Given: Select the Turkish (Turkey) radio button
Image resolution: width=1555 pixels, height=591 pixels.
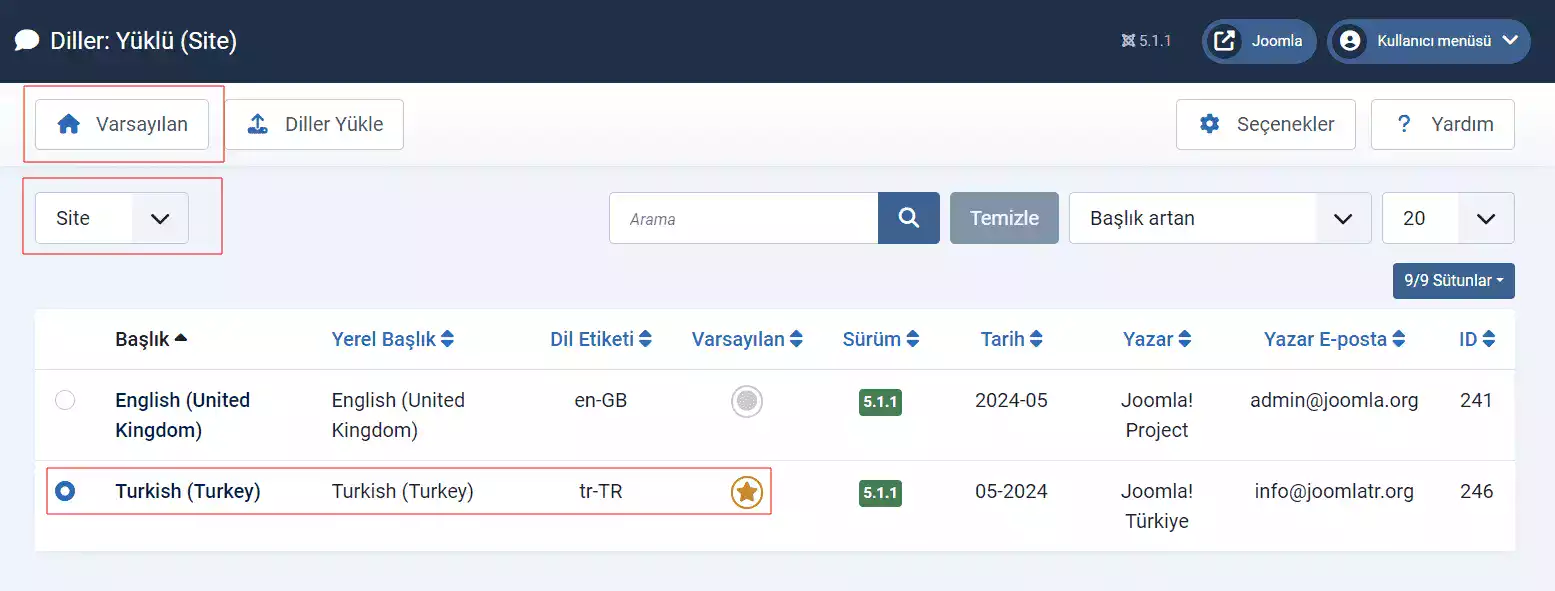Looking at the screenshot, I should coord(65,491).
